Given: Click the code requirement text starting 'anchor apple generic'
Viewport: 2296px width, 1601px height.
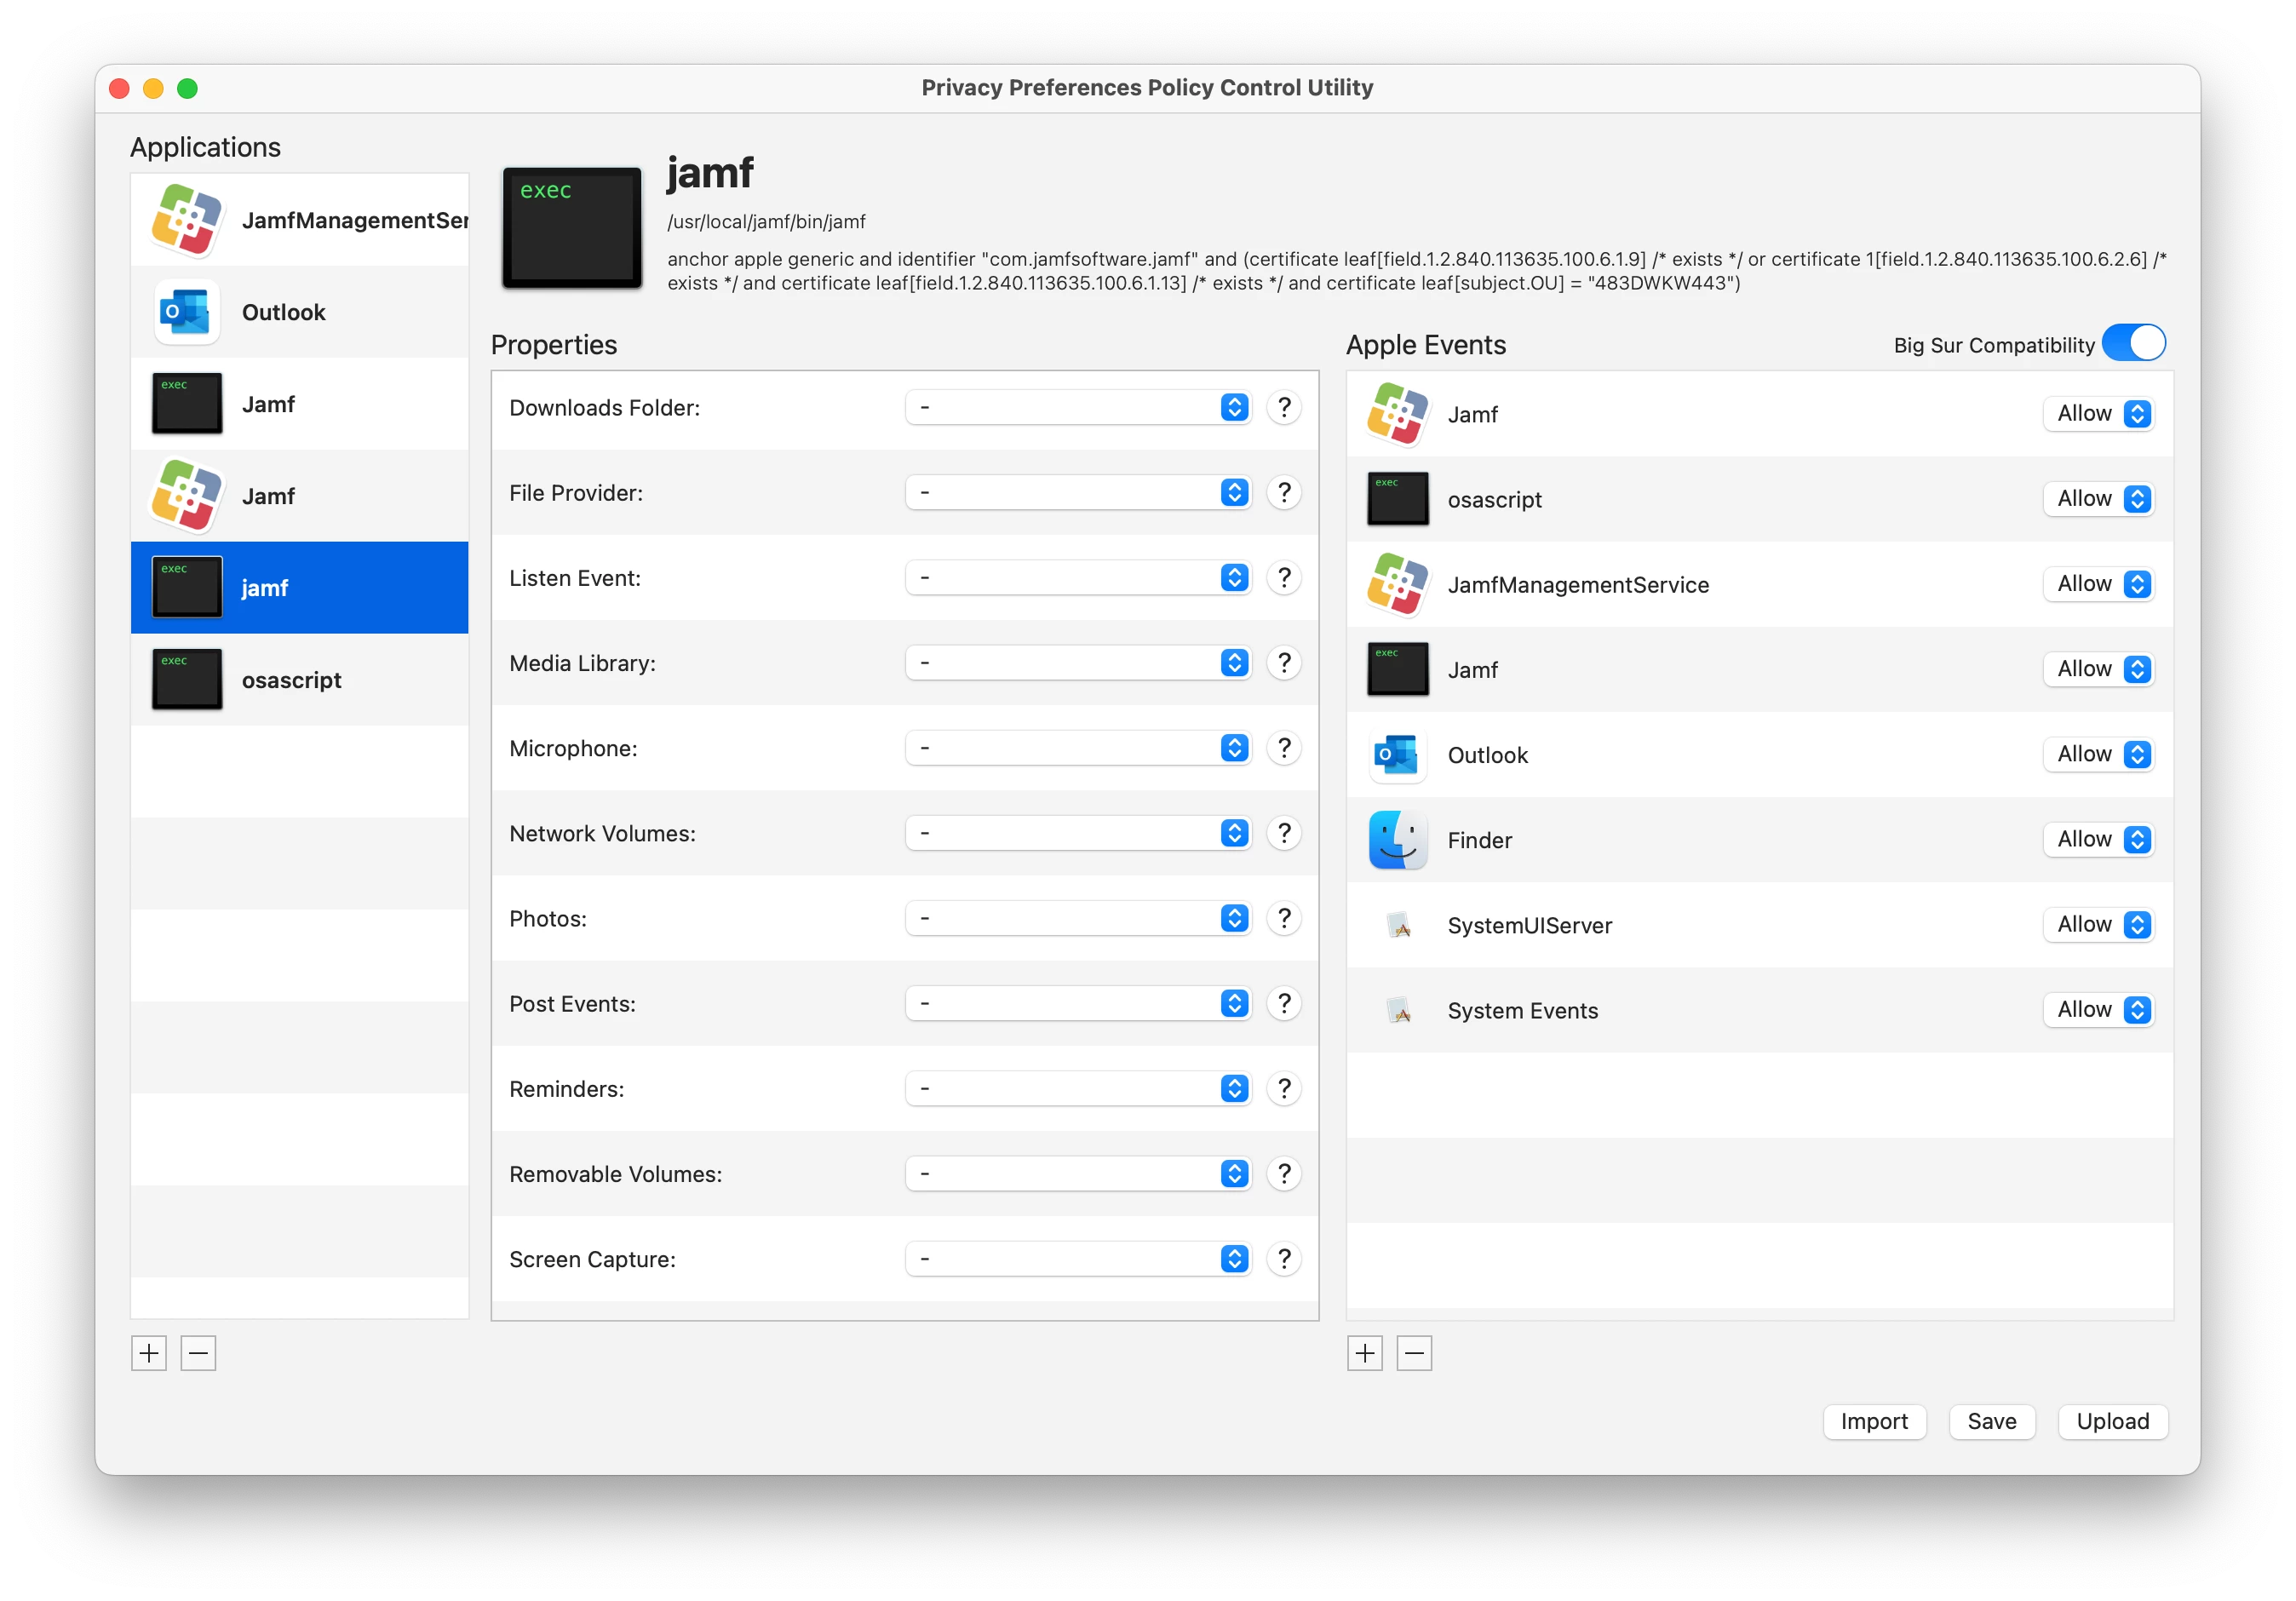Looking at the screenshot, I should pos(1416,271).
